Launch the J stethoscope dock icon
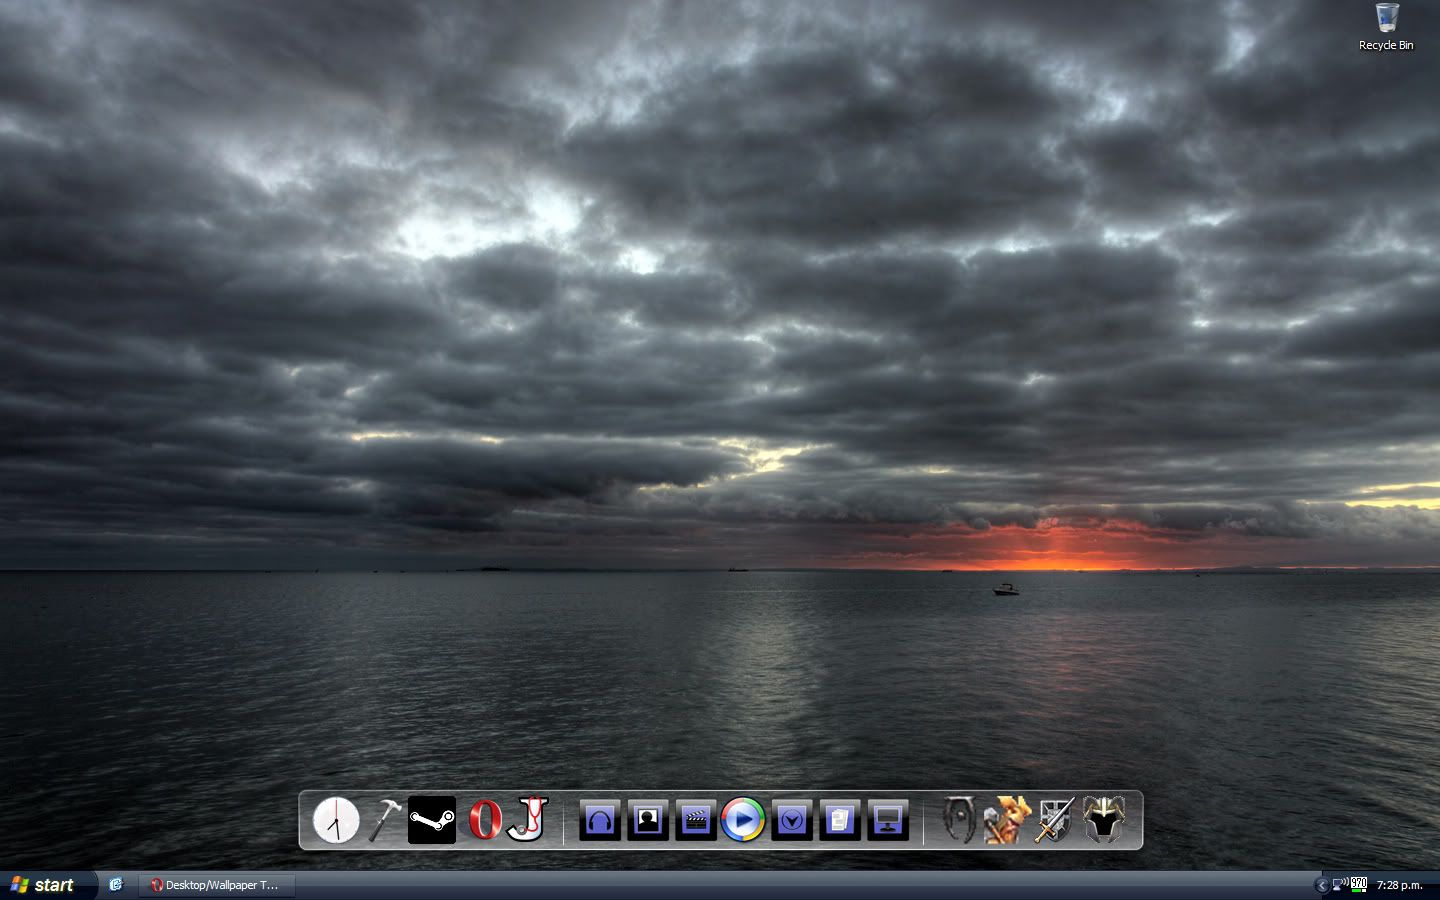Screen dimensions: 1440x900 527,819
